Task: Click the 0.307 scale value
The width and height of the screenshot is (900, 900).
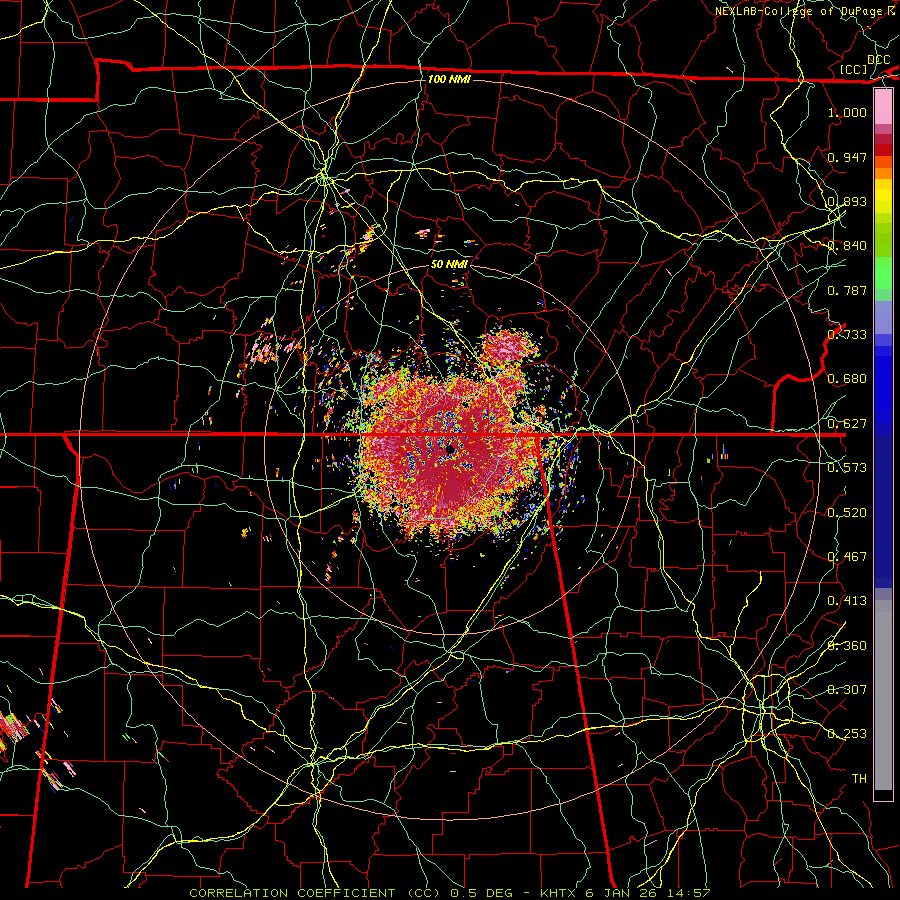Action: click(x=847, y=690)
